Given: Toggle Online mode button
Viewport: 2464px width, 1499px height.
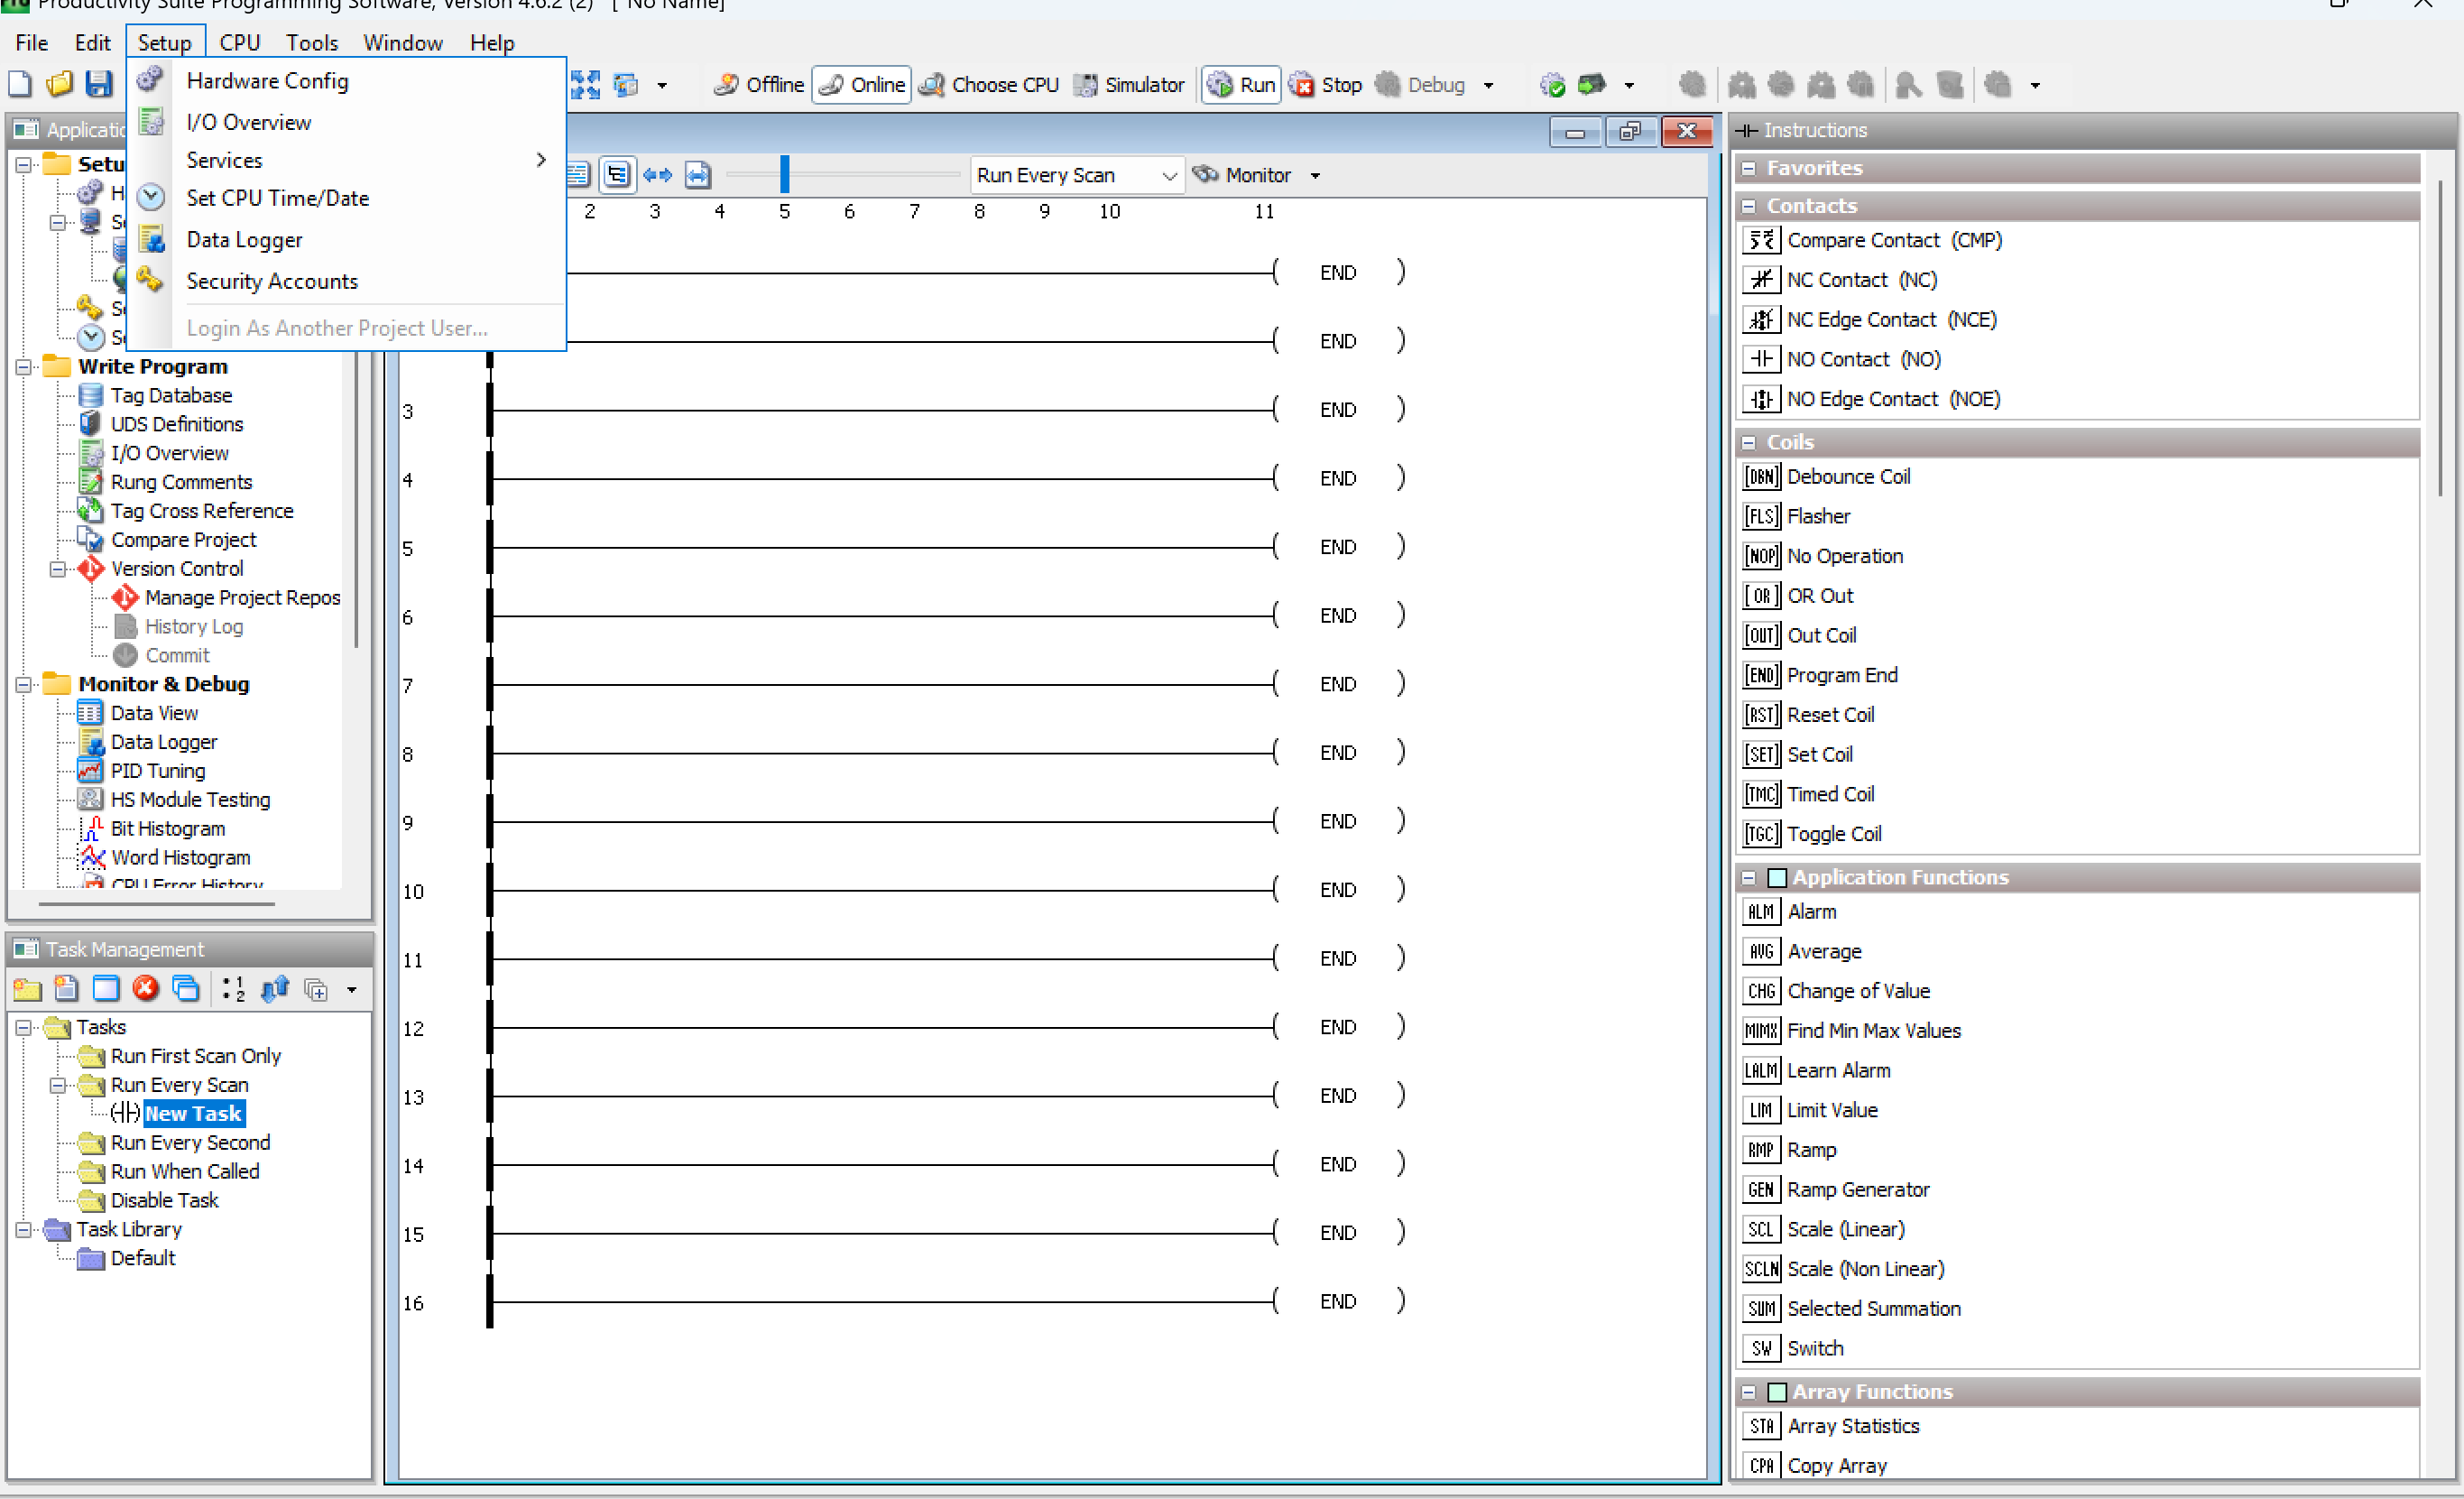Looking at the screenshot, I should (861, 85).
